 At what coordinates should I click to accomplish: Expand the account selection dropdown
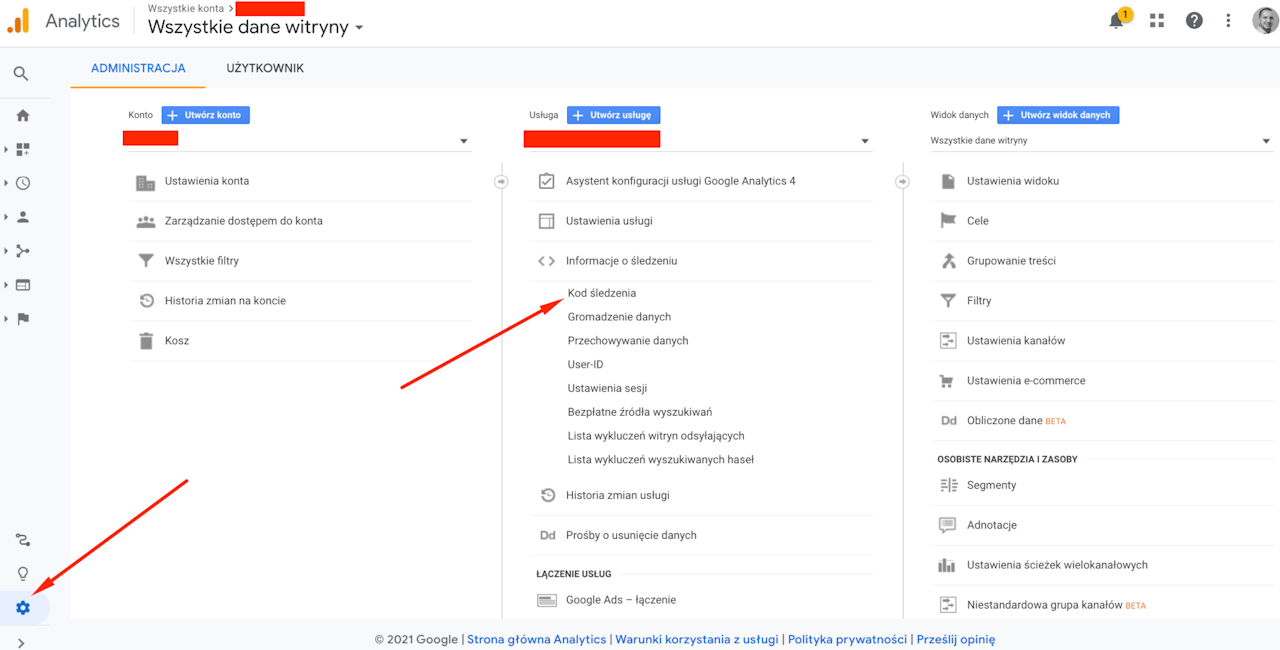tap(463, 141)
